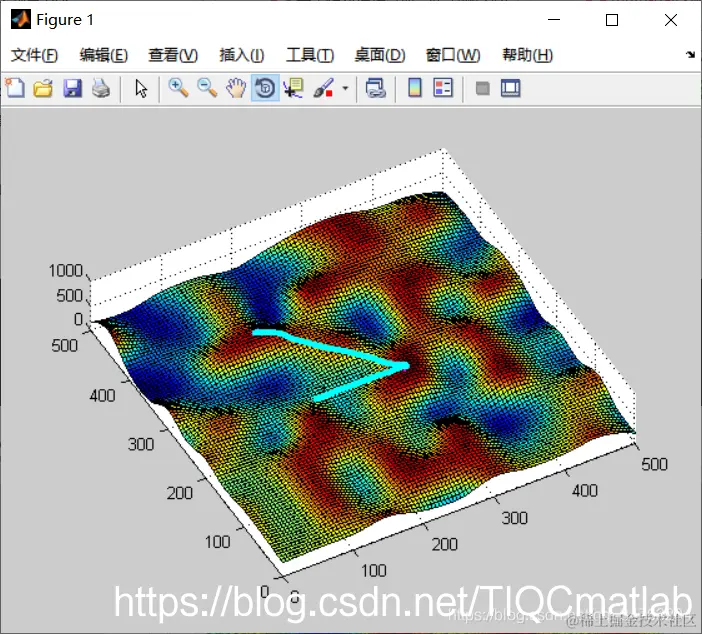Image resolution: width=702 pixels, height=634 pixels.
Task: Open the 文件(F) menu
Action: click(x=34, y=55)
